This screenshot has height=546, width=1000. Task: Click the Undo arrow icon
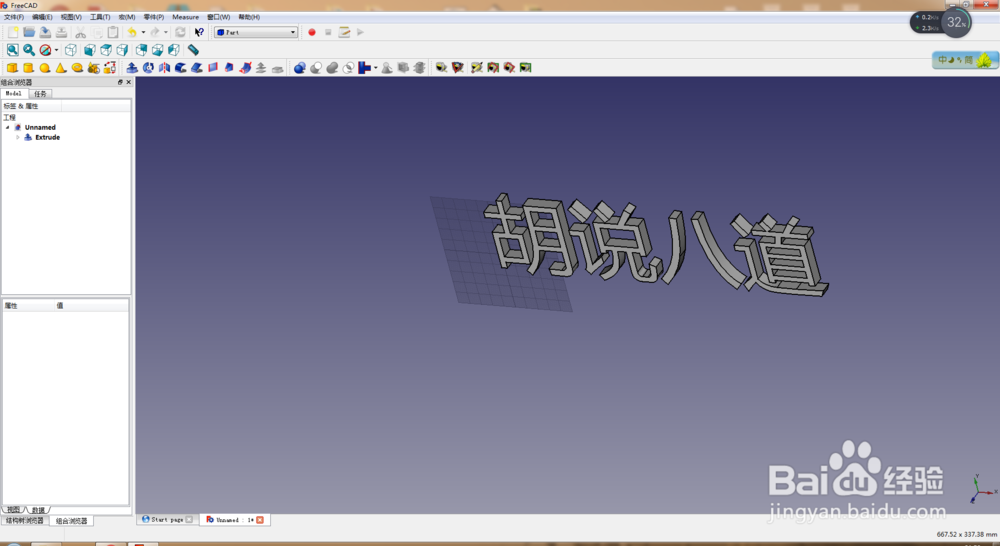(132, 32)
